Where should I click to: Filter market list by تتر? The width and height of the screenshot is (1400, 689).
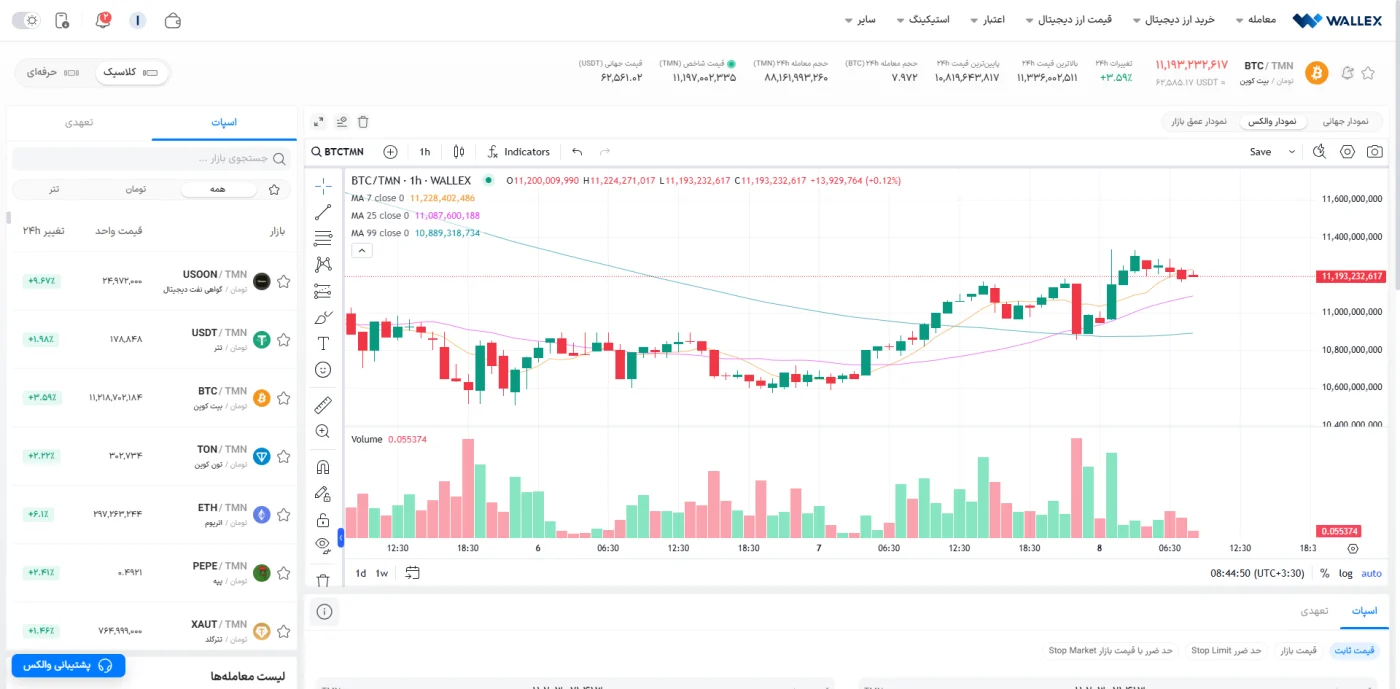(54, 189)
